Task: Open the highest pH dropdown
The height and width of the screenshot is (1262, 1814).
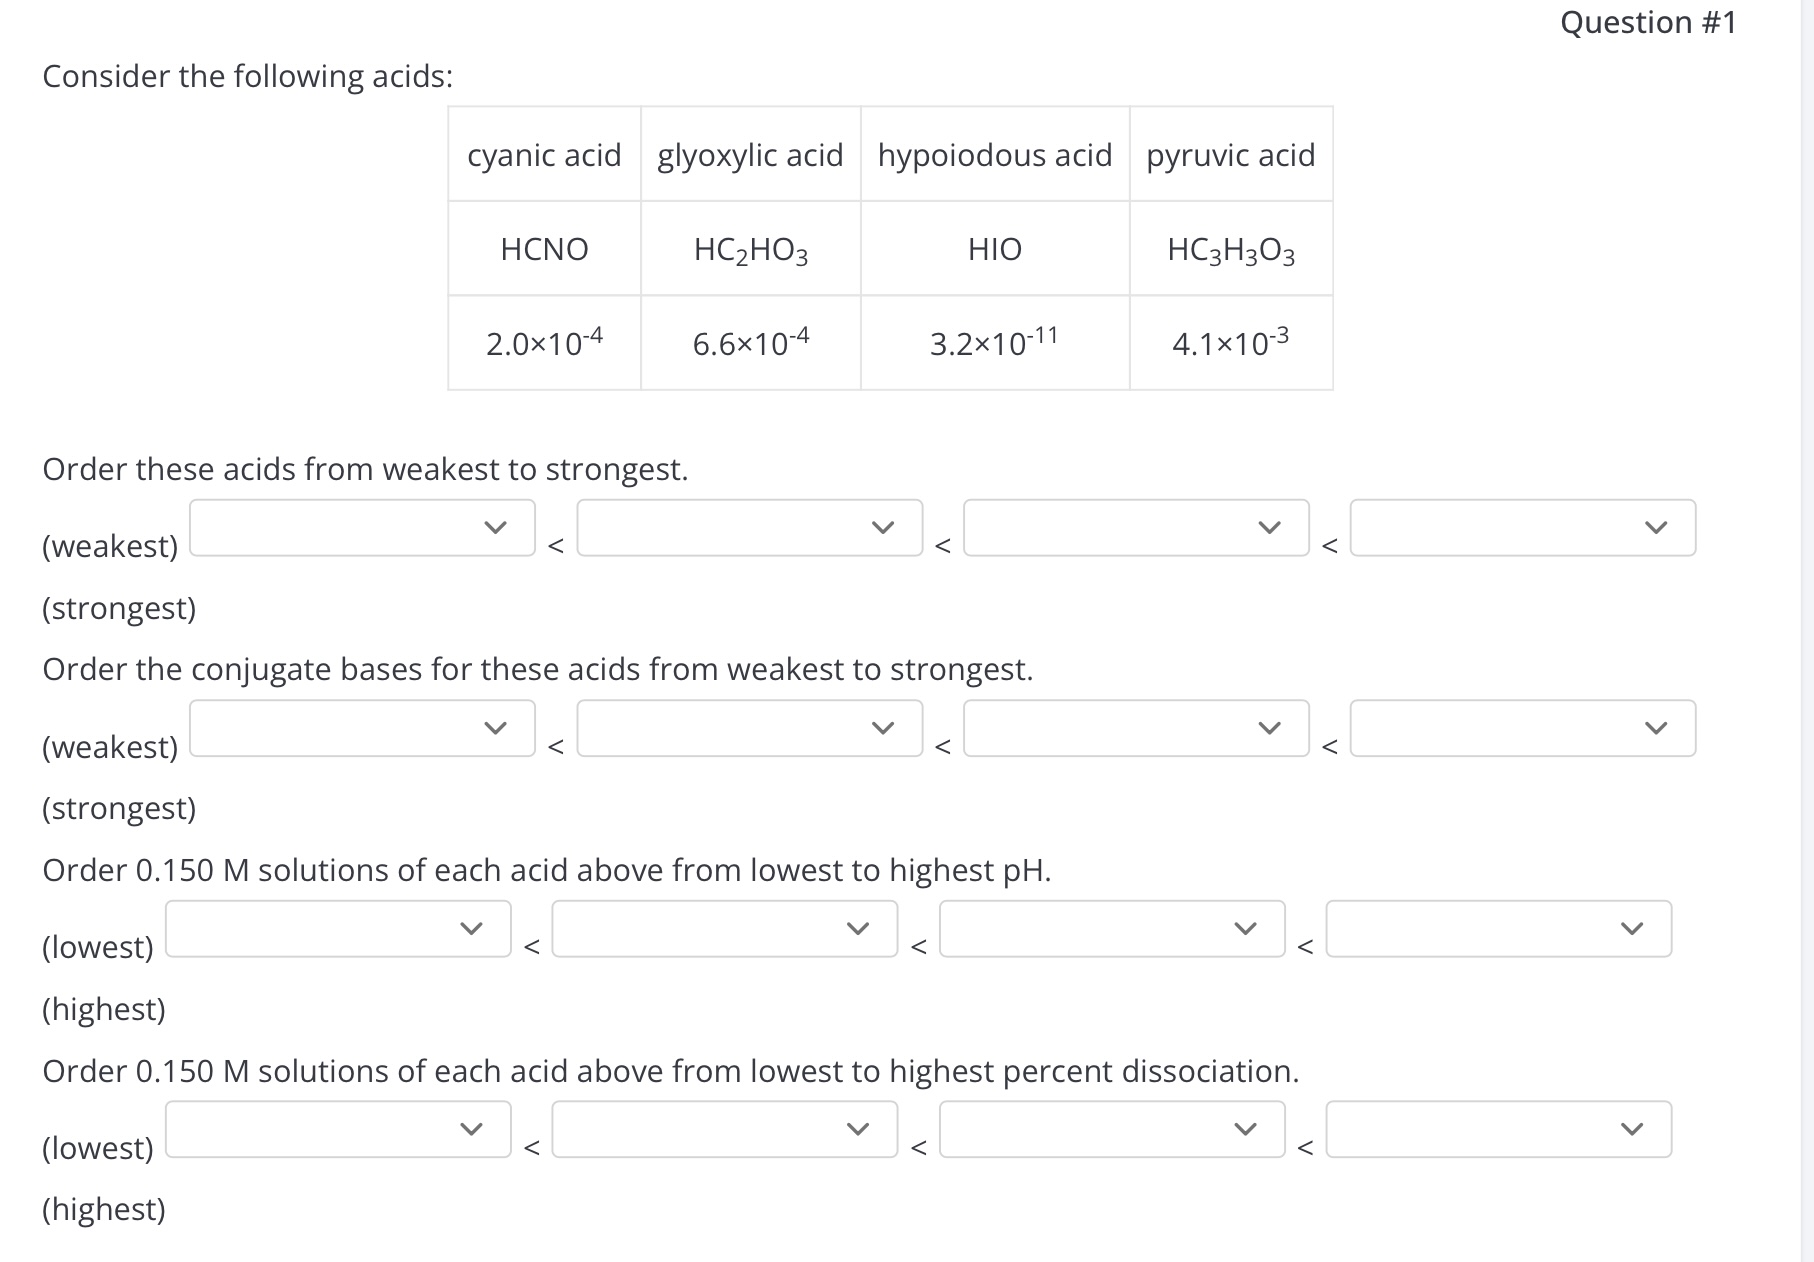Action: coord(1496,929)
